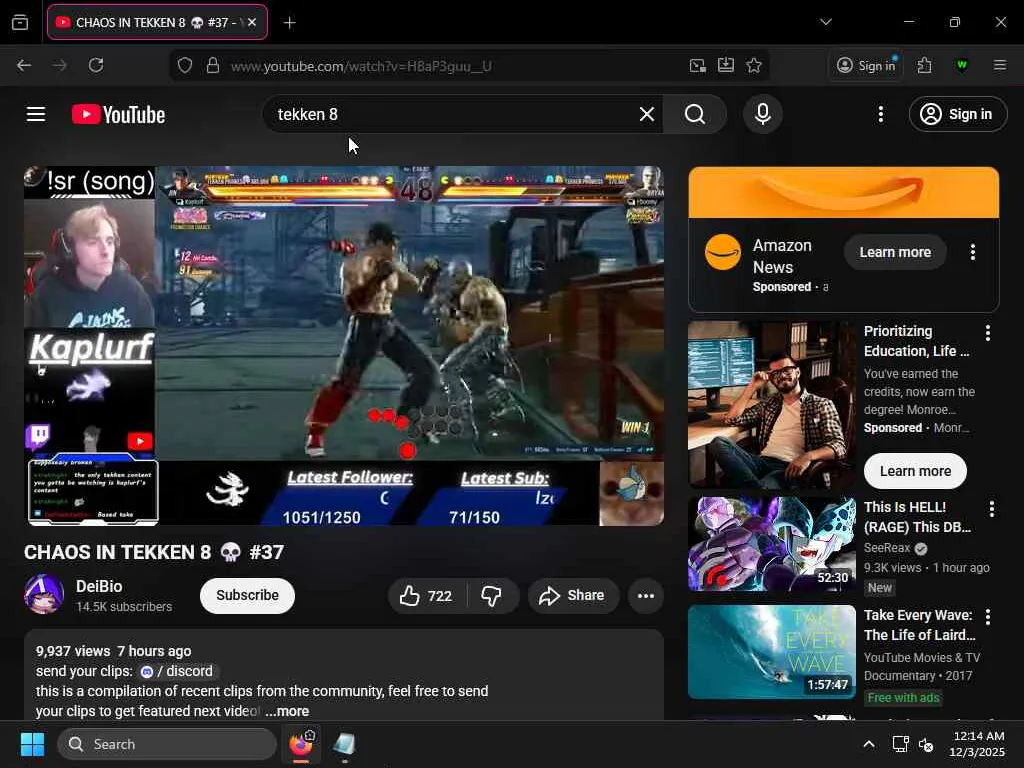The height and width of the screenshot is (768, 1024).
Task: Open Amazon News ad options menu
Action: (x=972, y=252)
